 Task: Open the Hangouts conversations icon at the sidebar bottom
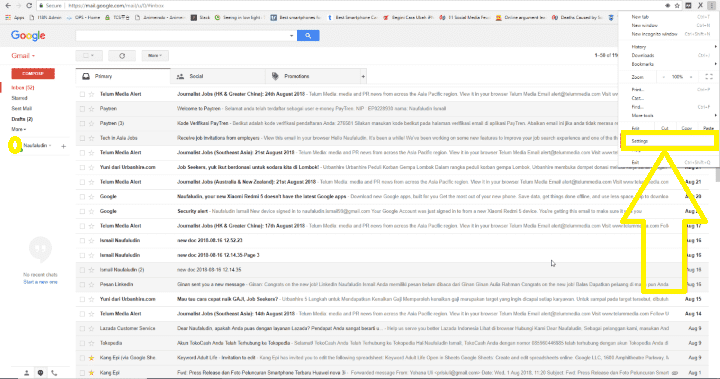pyautogui.click(x=40, y=373)
